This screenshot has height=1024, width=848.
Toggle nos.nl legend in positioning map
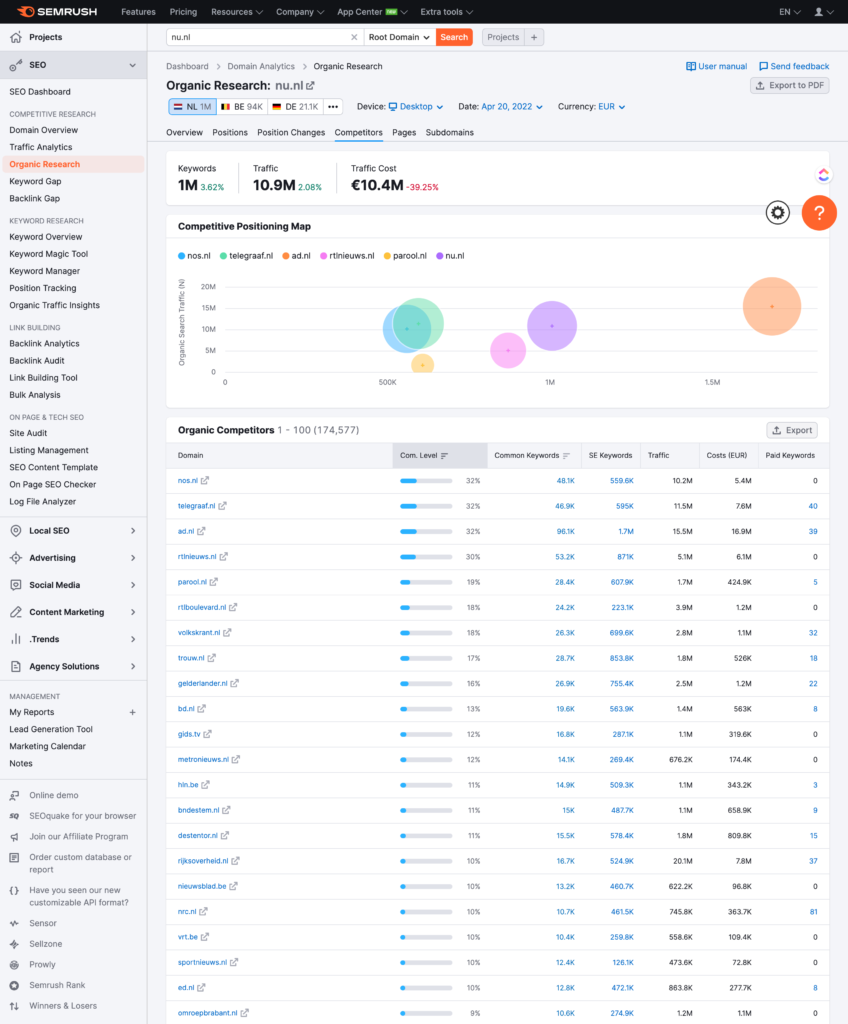coord(194,256)
